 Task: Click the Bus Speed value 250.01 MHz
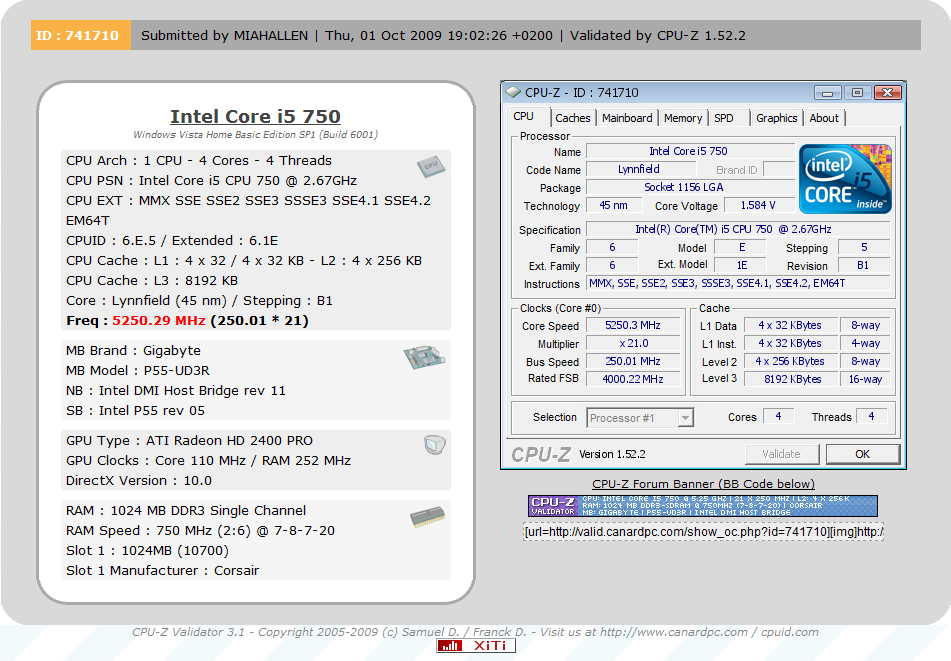point(633,361)
